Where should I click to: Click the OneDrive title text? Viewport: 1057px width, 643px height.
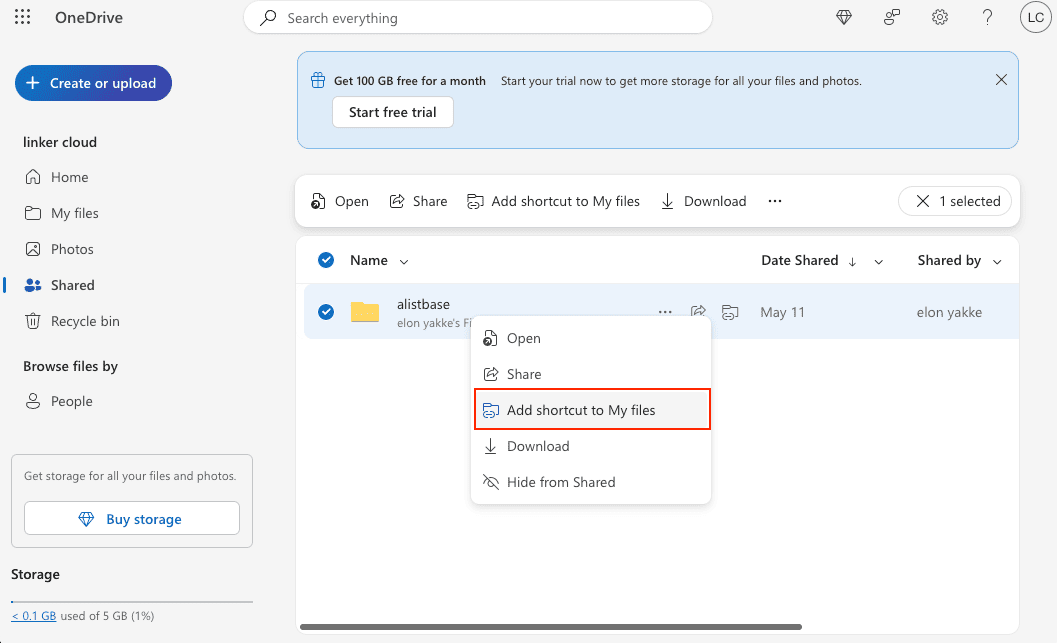click(89, 18)
